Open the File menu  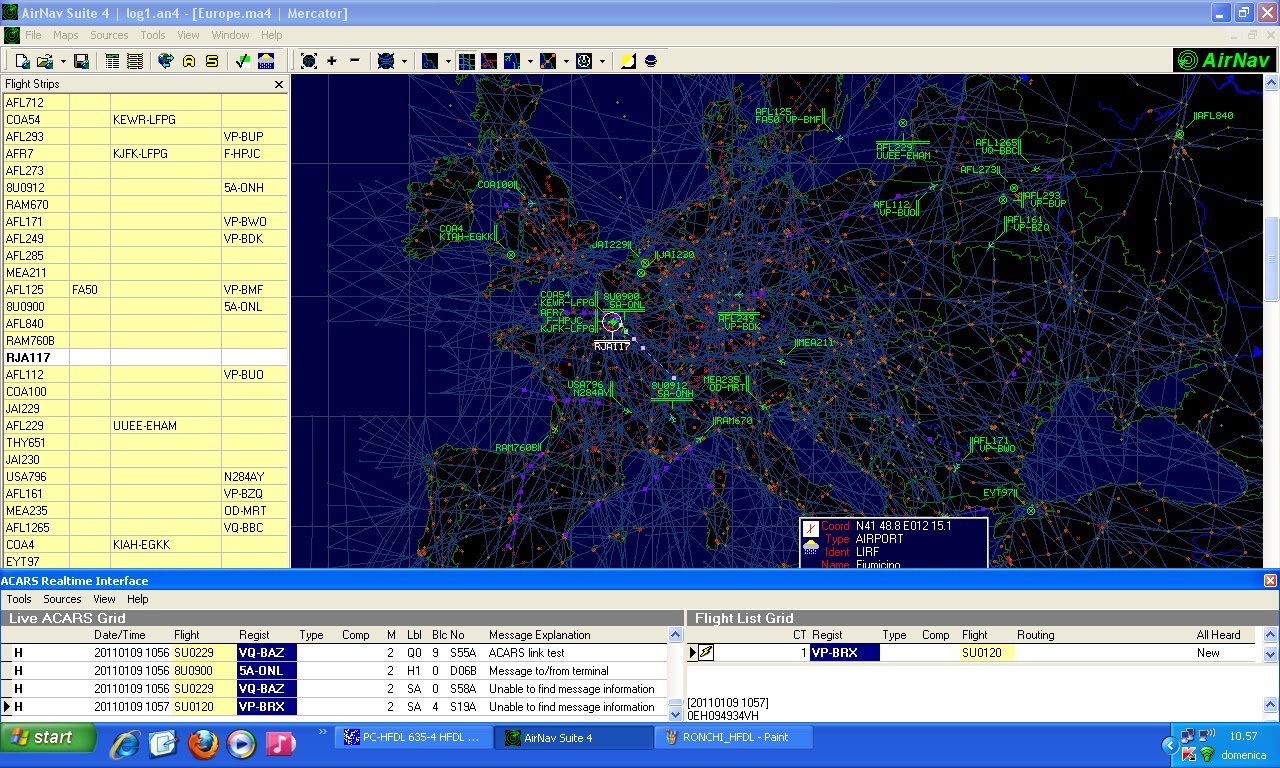[x=33, y=35]
